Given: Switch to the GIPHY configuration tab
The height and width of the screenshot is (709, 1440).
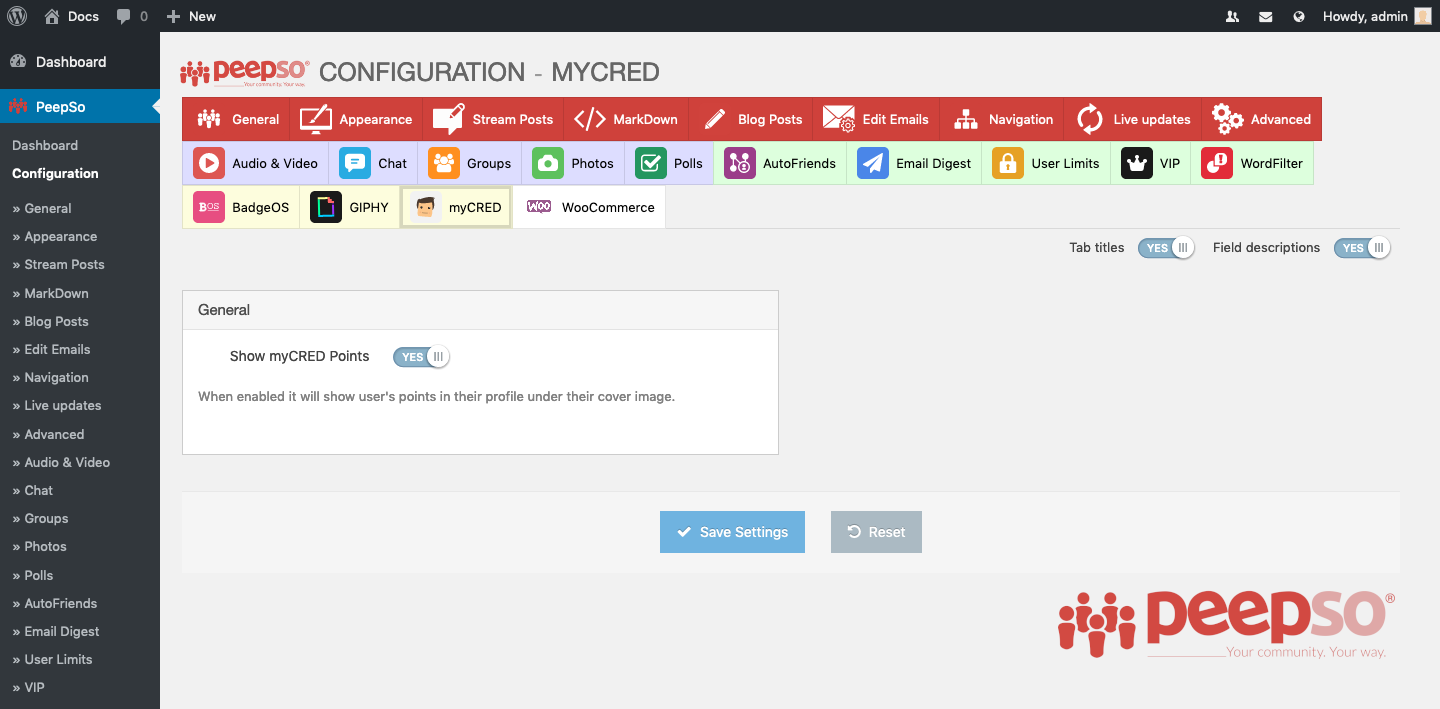Looking at the screenshot, I should pyautogui.click(x=350, y=207).
